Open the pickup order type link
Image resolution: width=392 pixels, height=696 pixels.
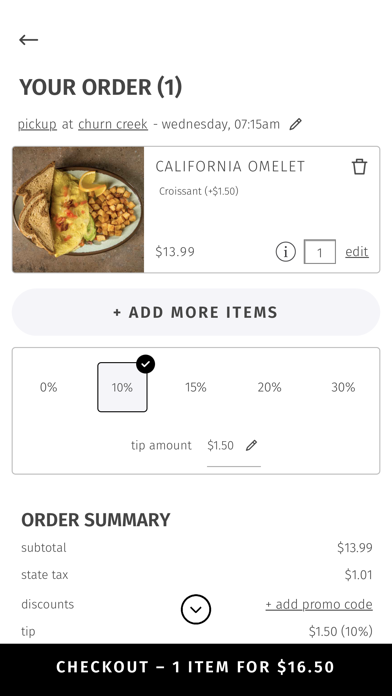click(x=37, y=124)
